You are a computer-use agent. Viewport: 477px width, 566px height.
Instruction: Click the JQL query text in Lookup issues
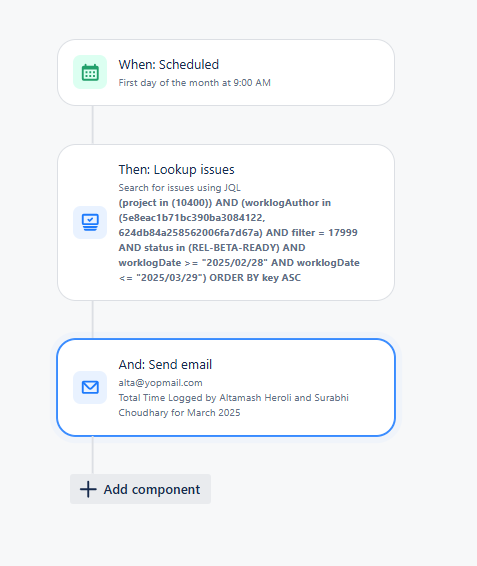click(239, 240)
